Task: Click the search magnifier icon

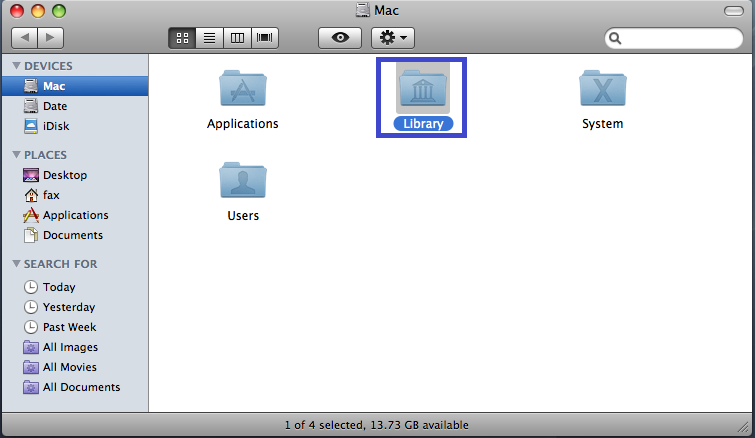Action: pos(615,38)
